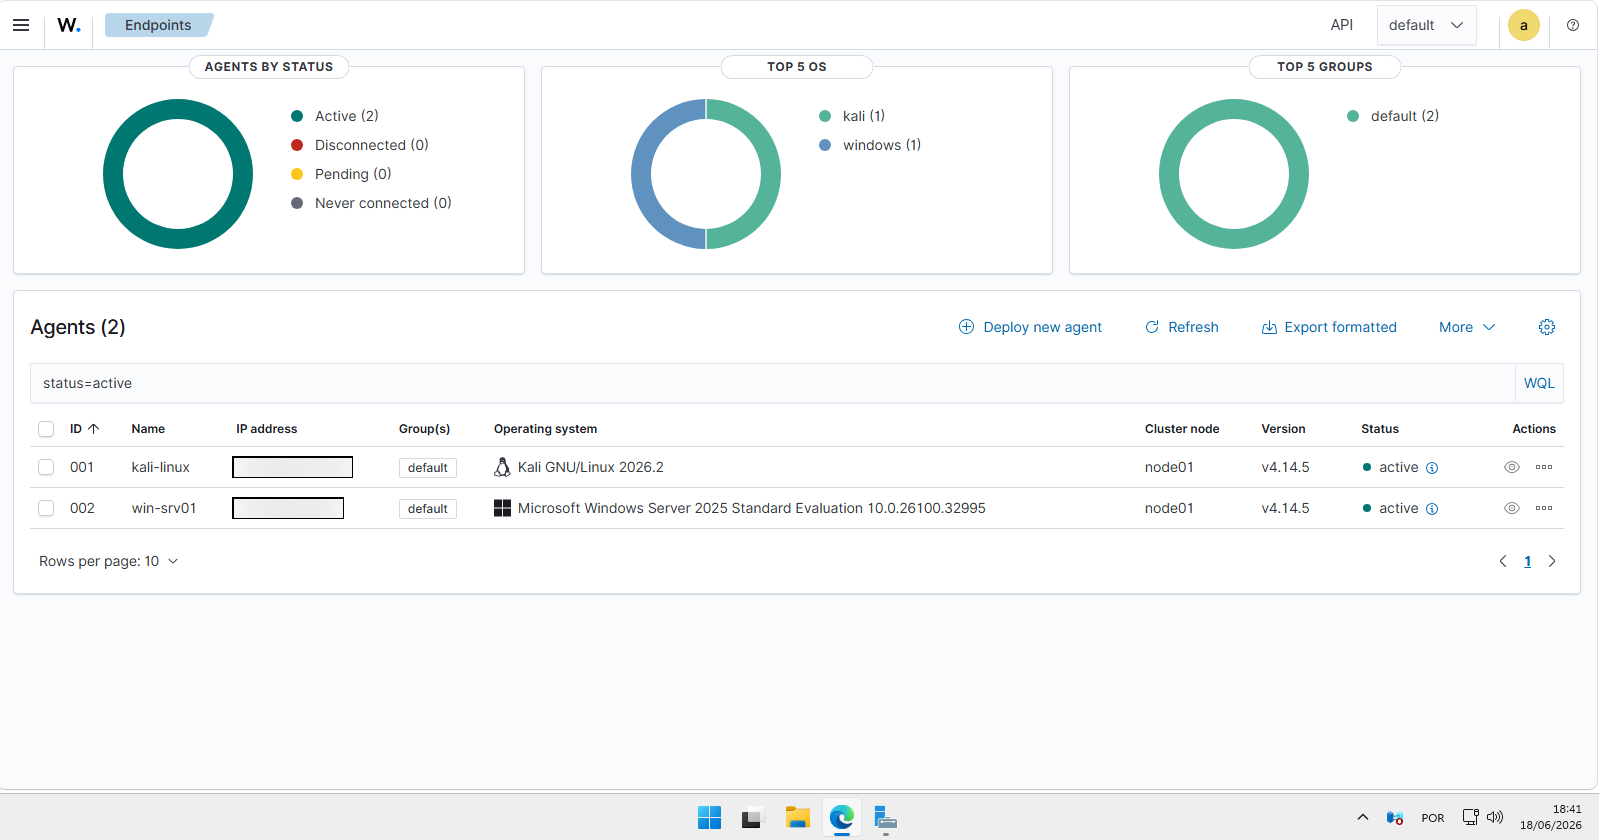
Task: Click the Status column header
Action: 1380,429
